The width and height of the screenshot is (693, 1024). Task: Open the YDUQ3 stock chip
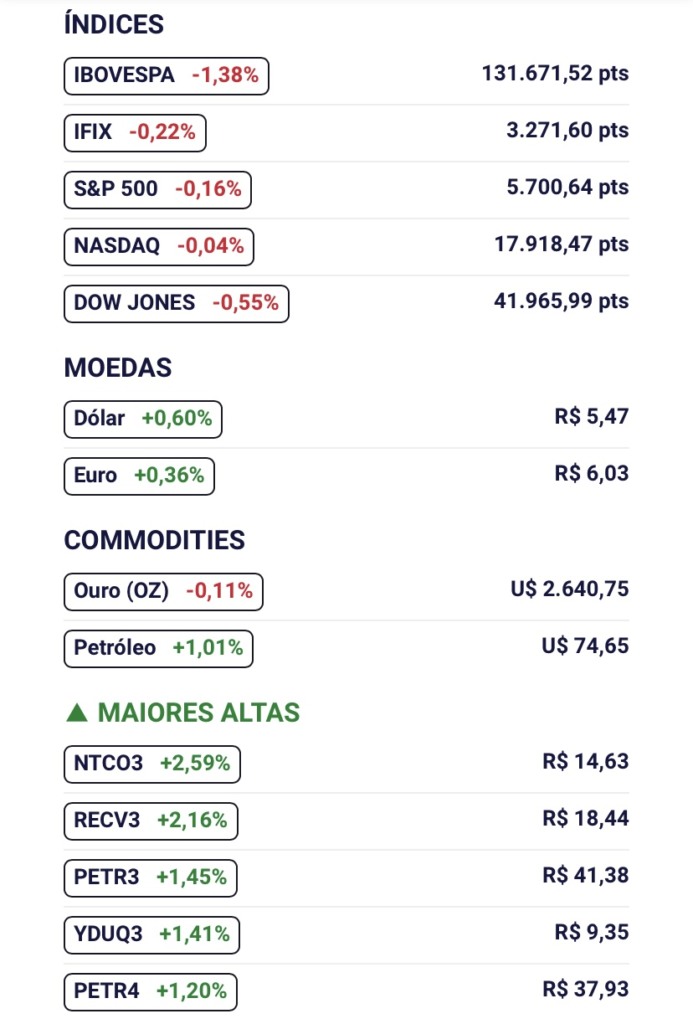tap(151, 935)
